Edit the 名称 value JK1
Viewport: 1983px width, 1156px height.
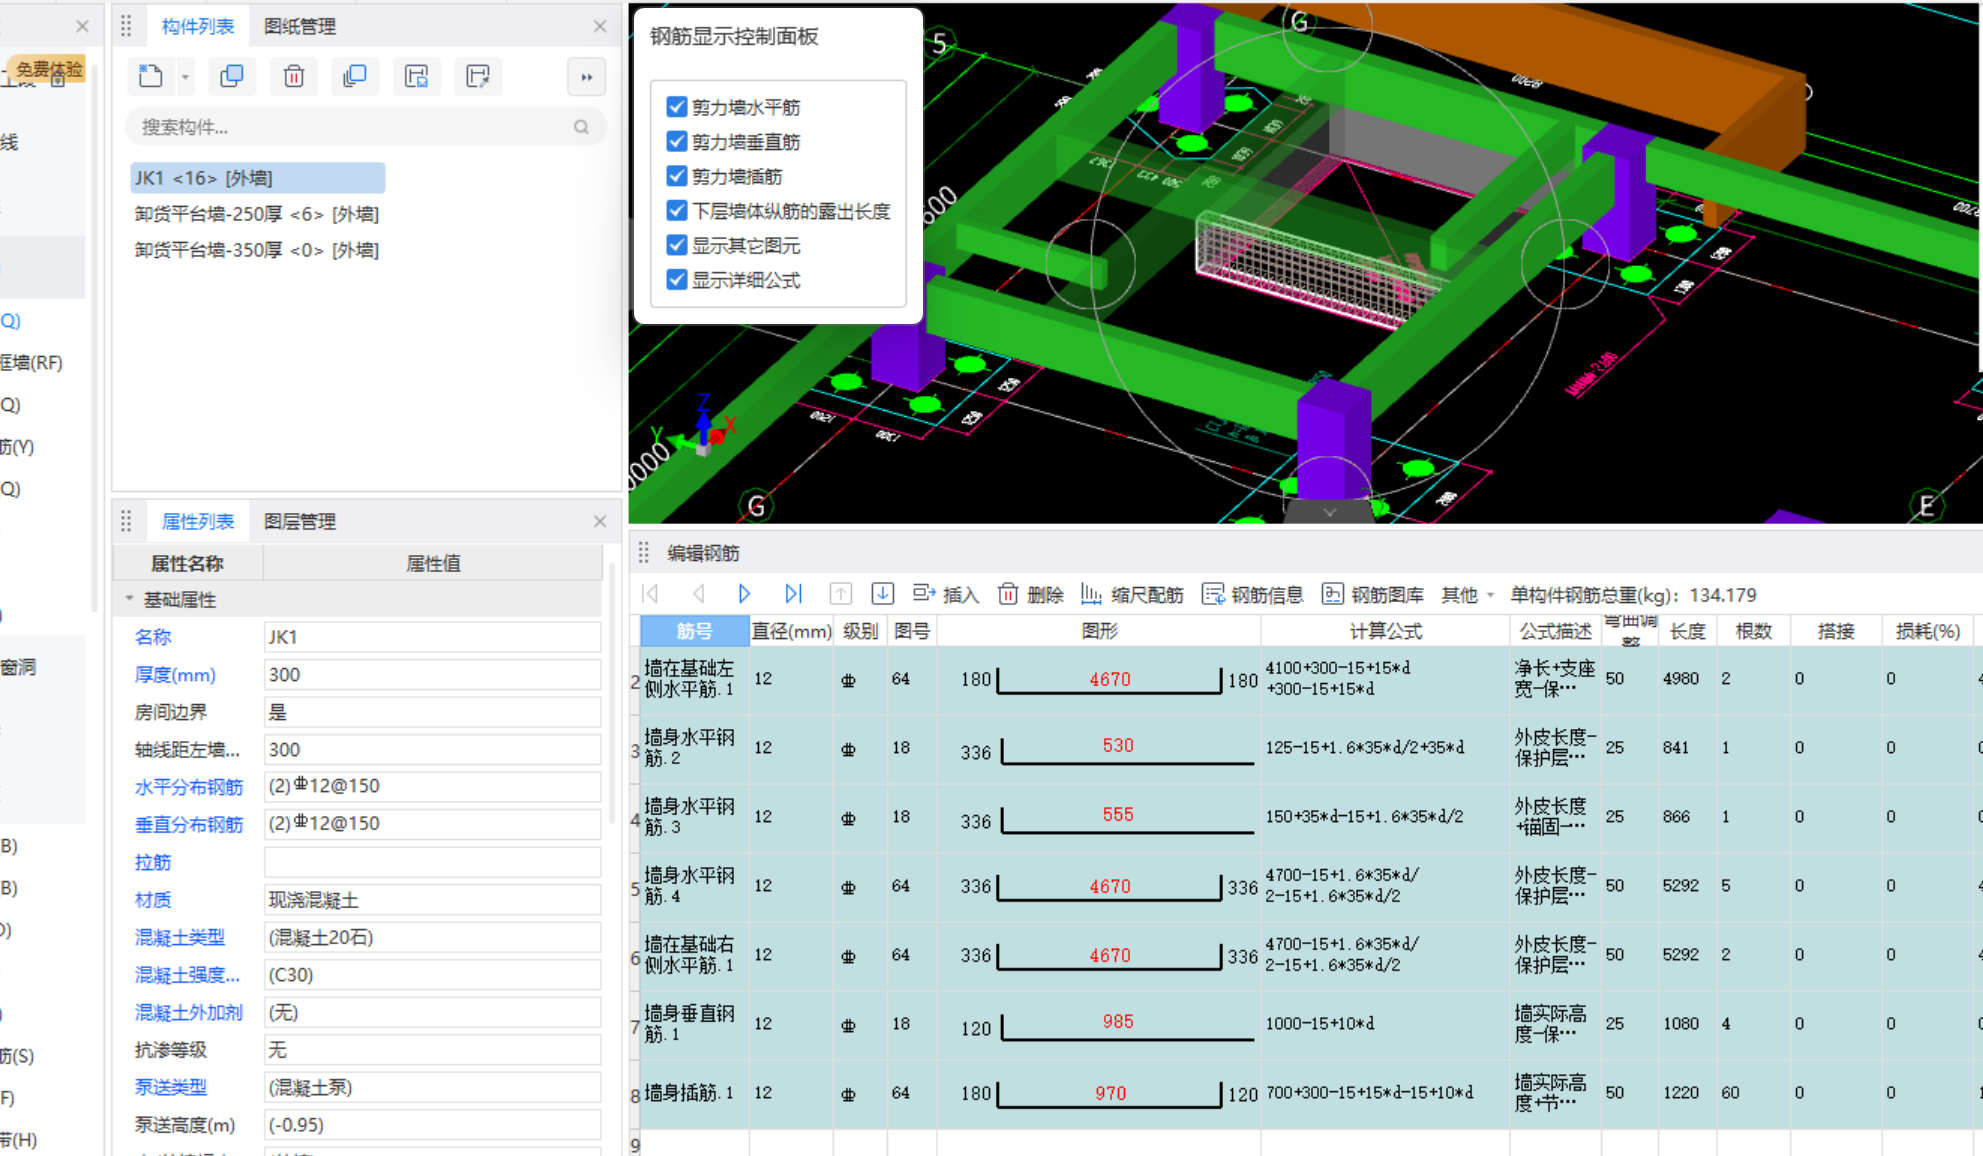(432, 637)
